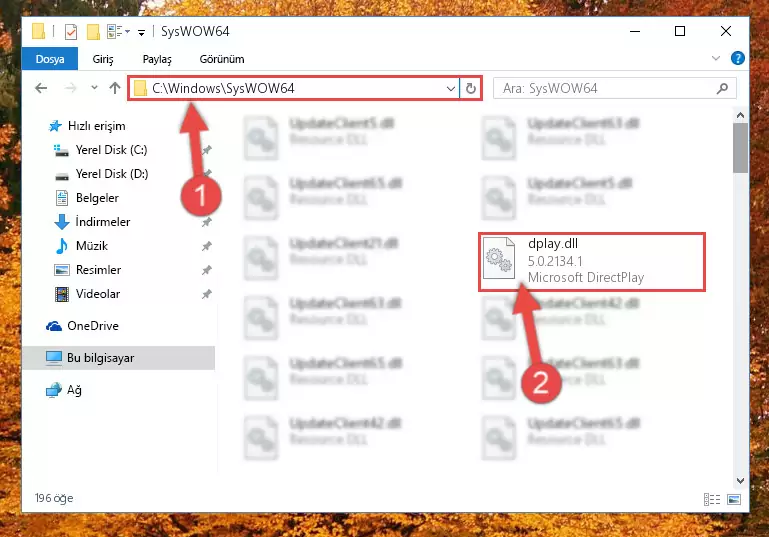The image size is (769, 537).
Task: Click the folder icon in title bar corner
Action: click(39, 31)
